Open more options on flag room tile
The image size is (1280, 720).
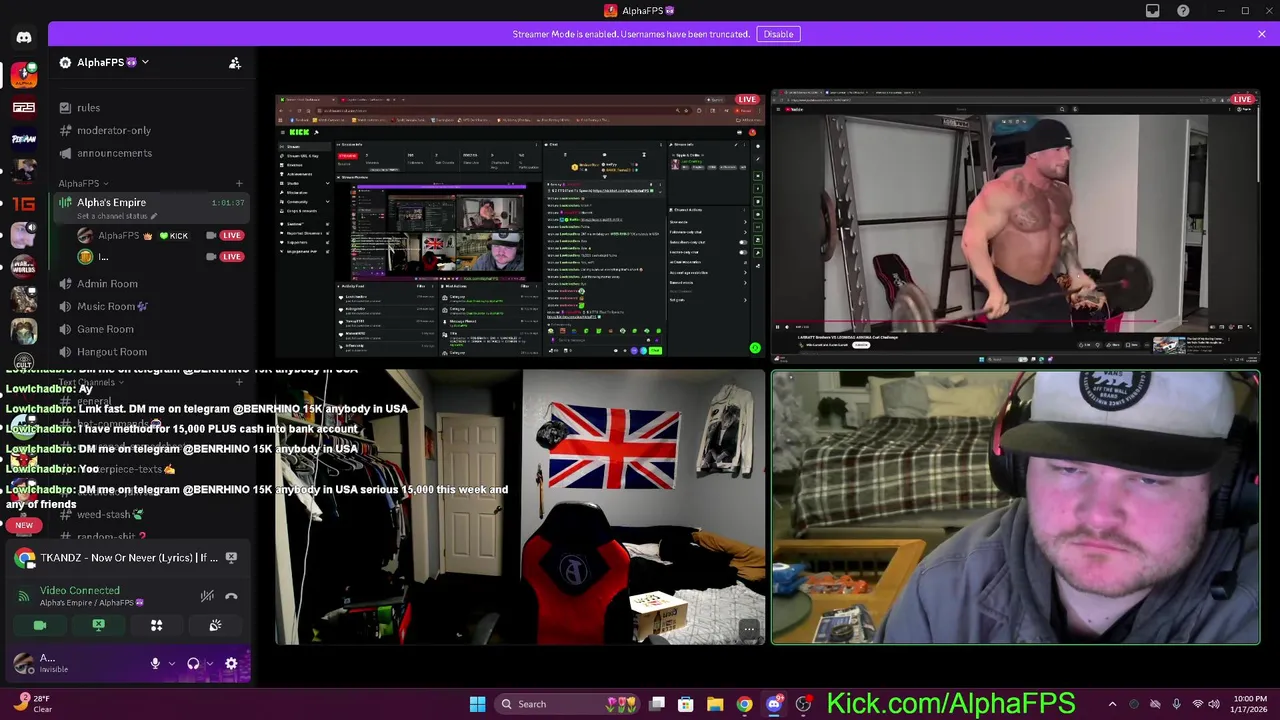click(748, 630)
